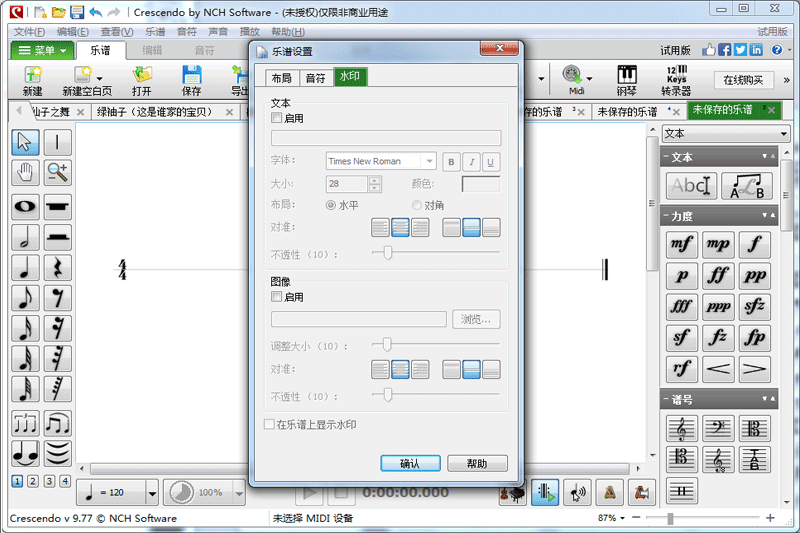Select the quarter note tool
Viewport: 800px width, 533px height.
click(x=25, y=267)
